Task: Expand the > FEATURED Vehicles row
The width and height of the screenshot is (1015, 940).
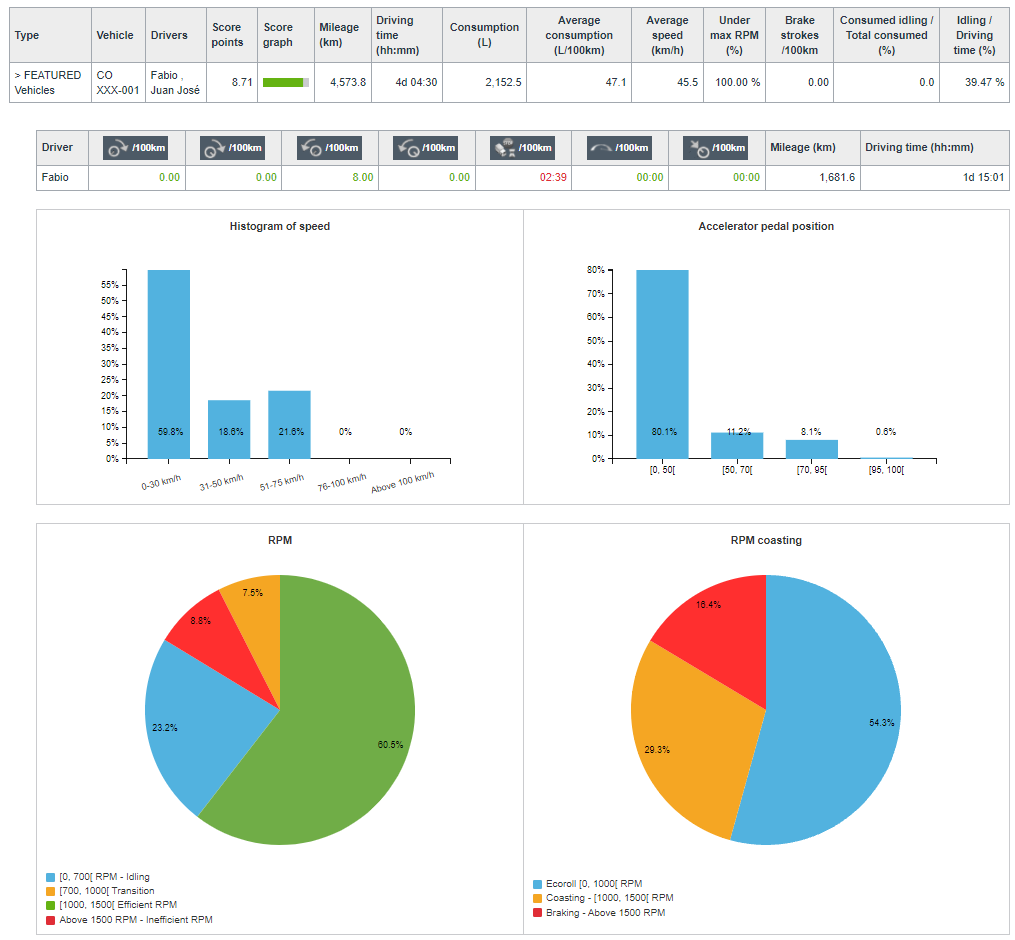Action: pyautogui.click(x=48, y=82)
